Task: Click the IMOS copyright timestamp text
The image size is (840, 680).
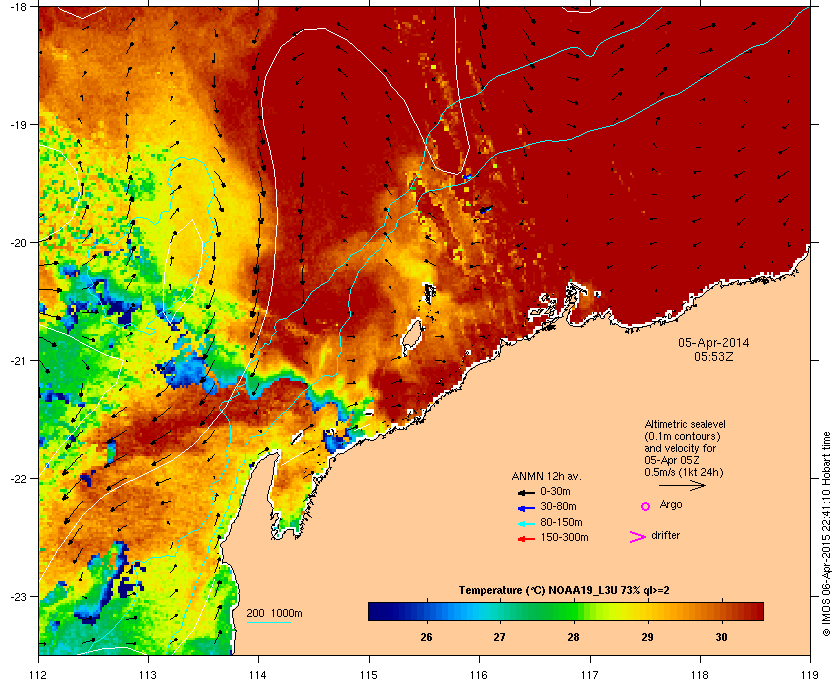Action: pyautogui.click(x=826, y=535)
